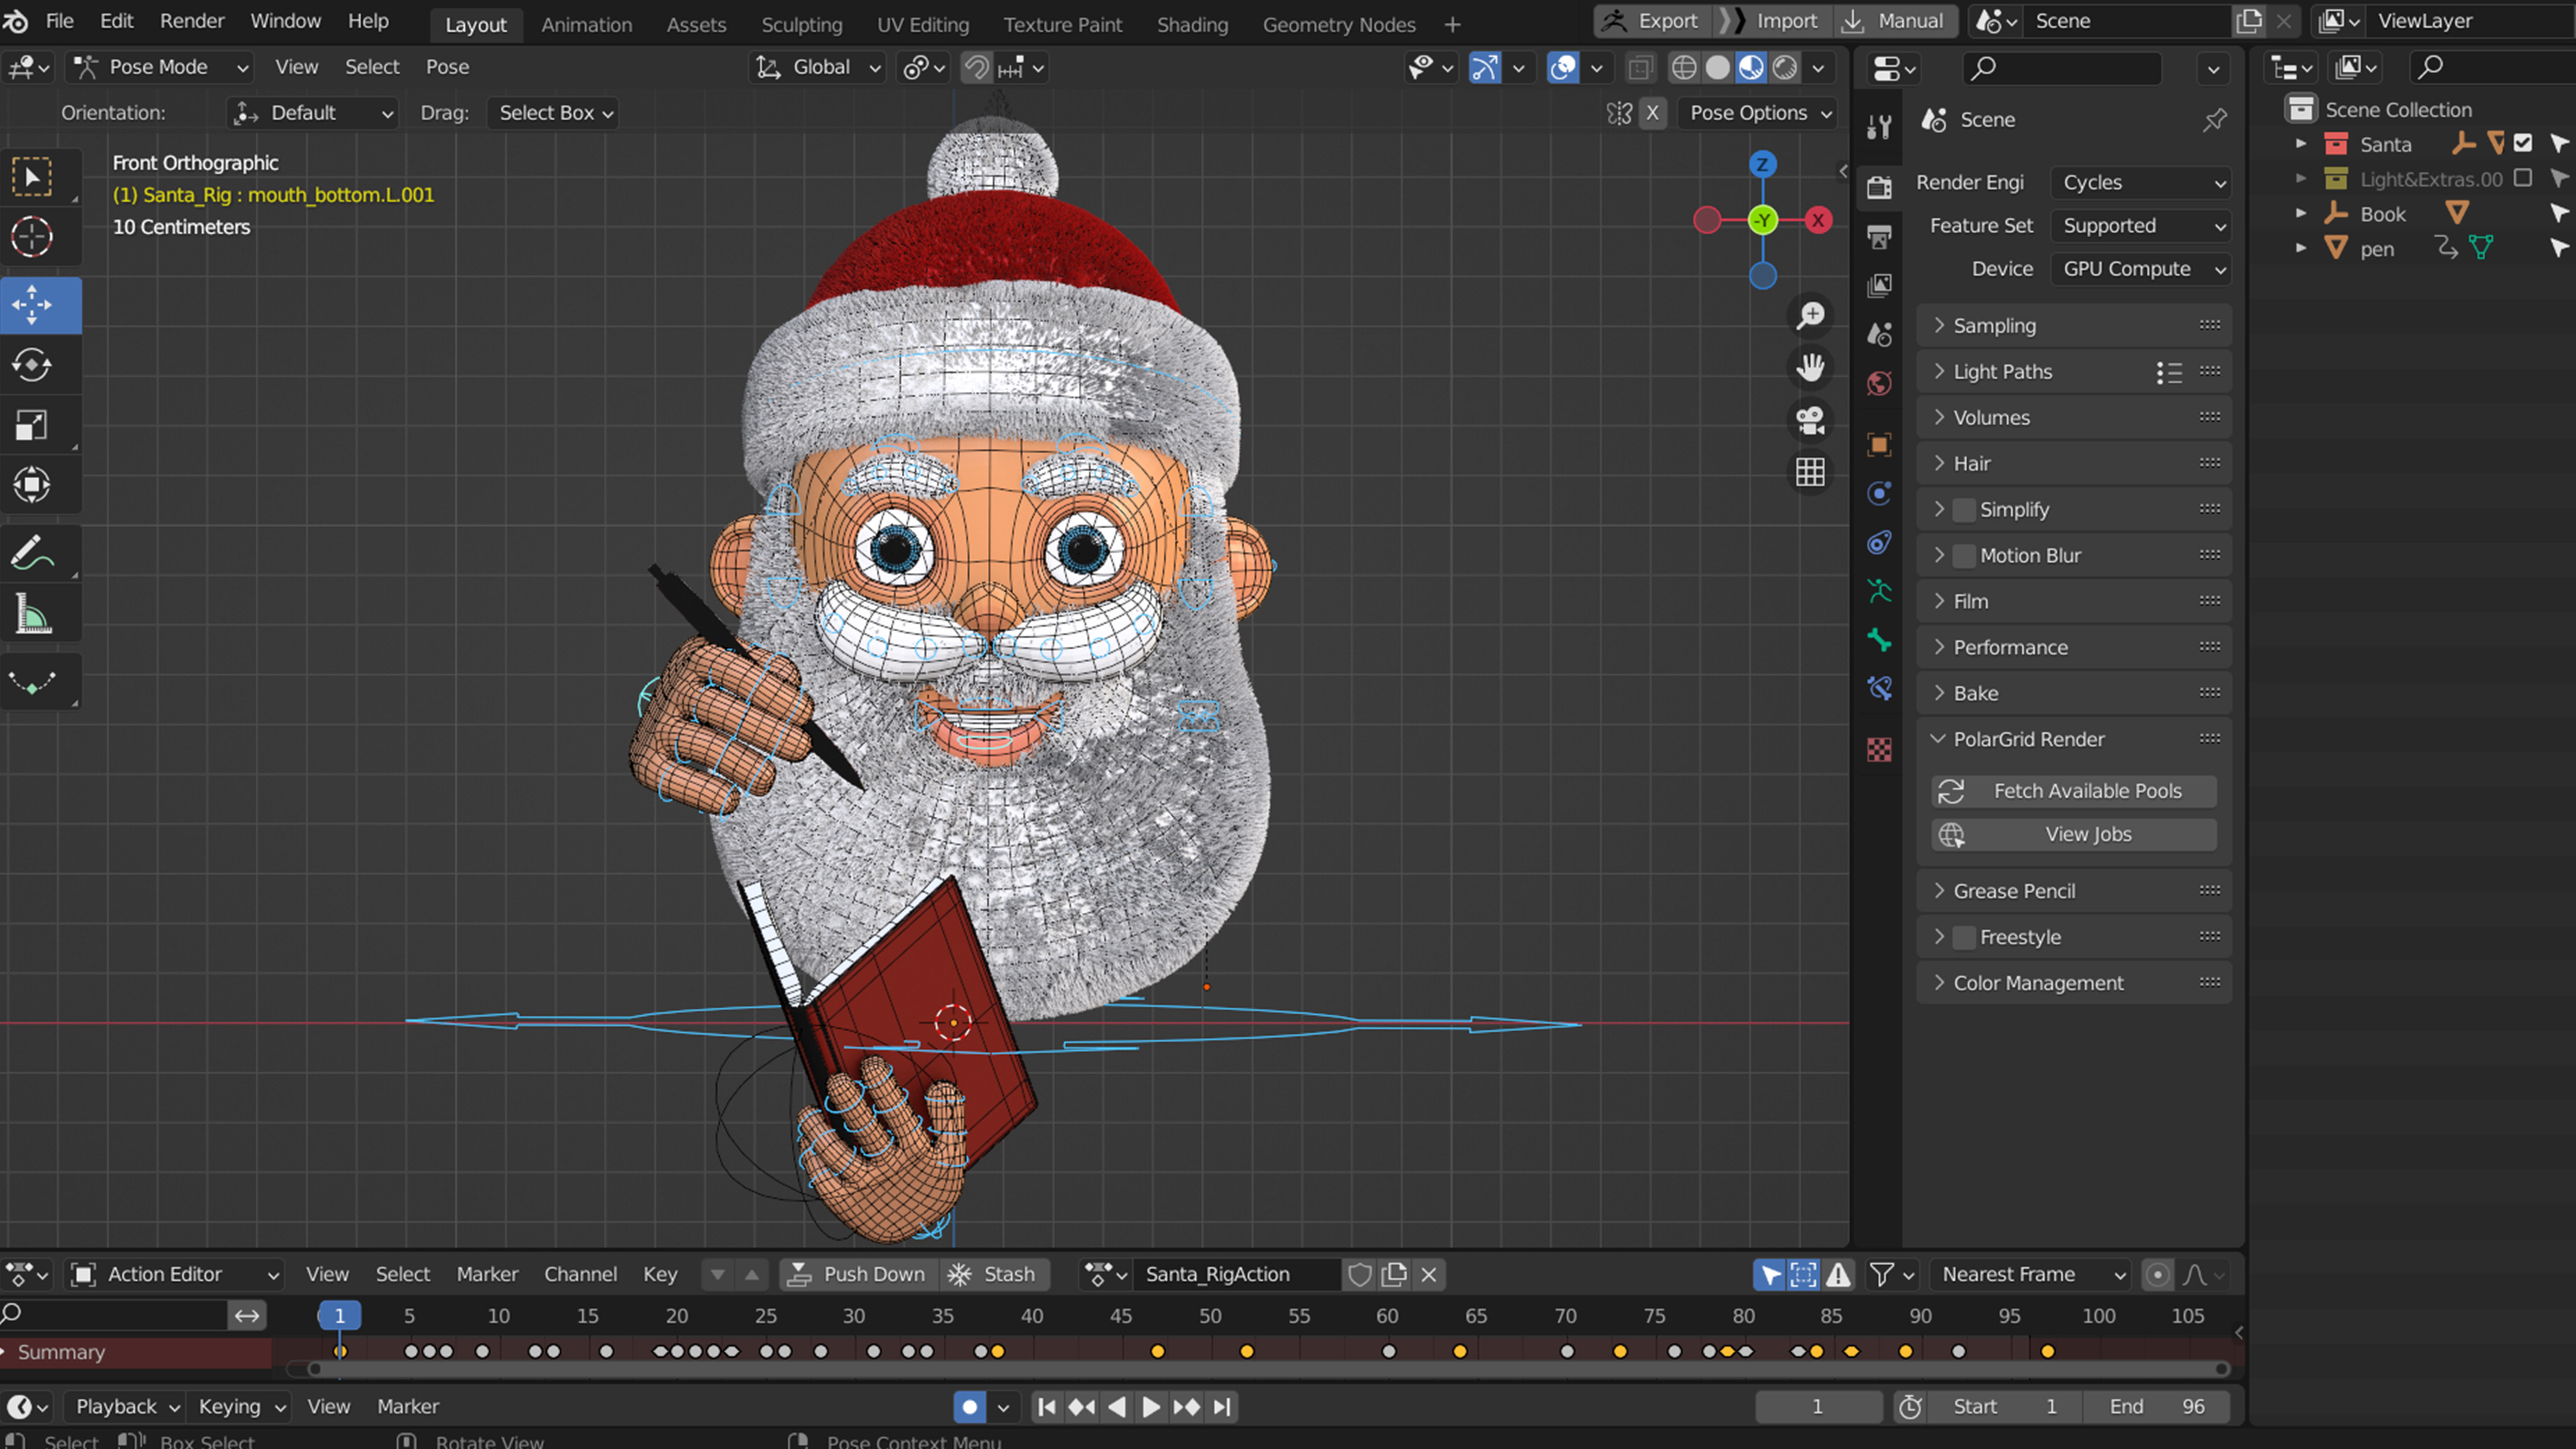Select solid viewport shading
This screenshot has height=1449, width=2576.
click(1718, 68)
